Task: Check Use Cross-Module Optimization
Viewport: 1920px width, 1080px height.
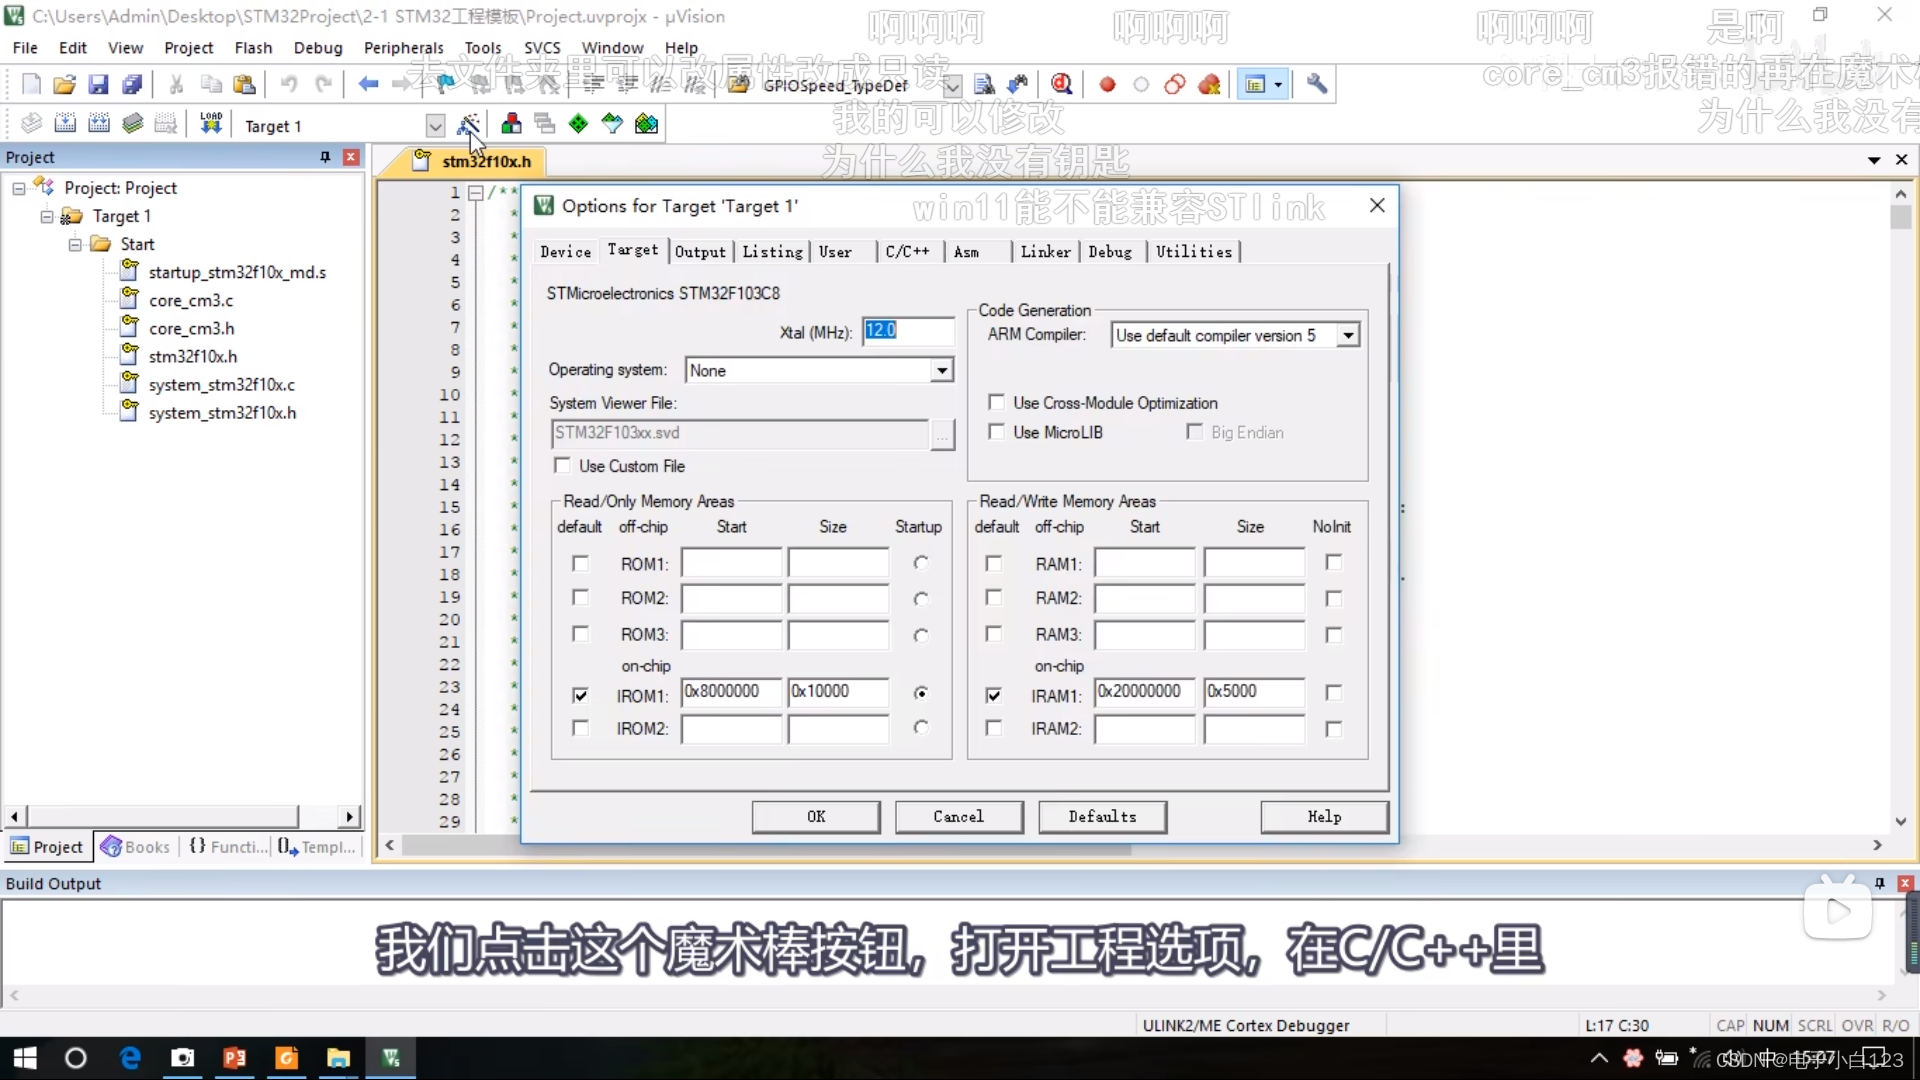Action: [x=996, y=402]
